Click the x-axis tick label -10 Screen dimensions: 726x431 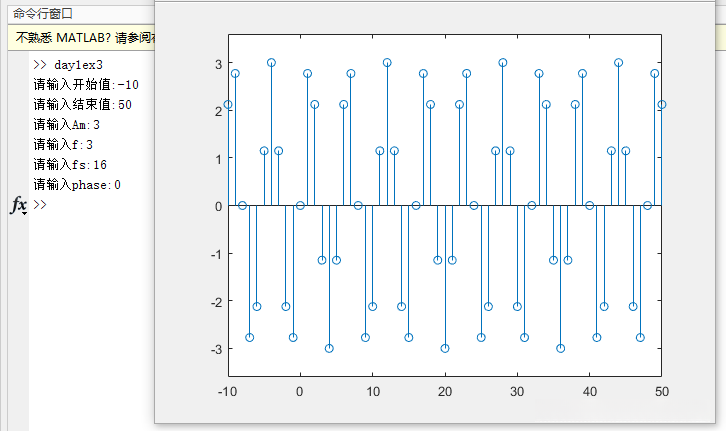tap(227, 392)
